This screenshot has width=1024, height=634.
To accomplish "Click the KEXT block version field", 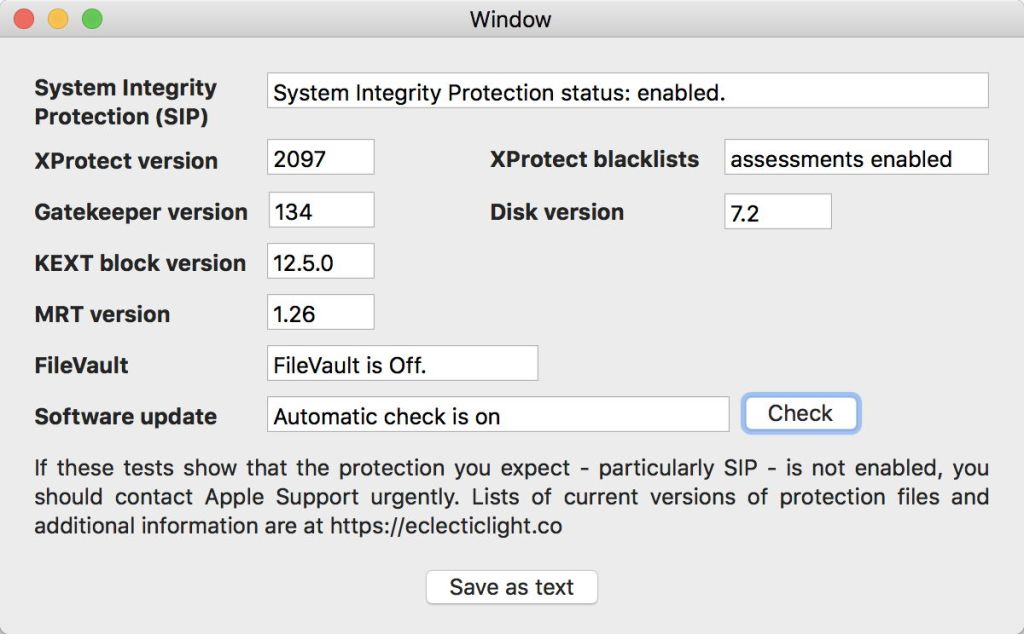I will [321, 262].
